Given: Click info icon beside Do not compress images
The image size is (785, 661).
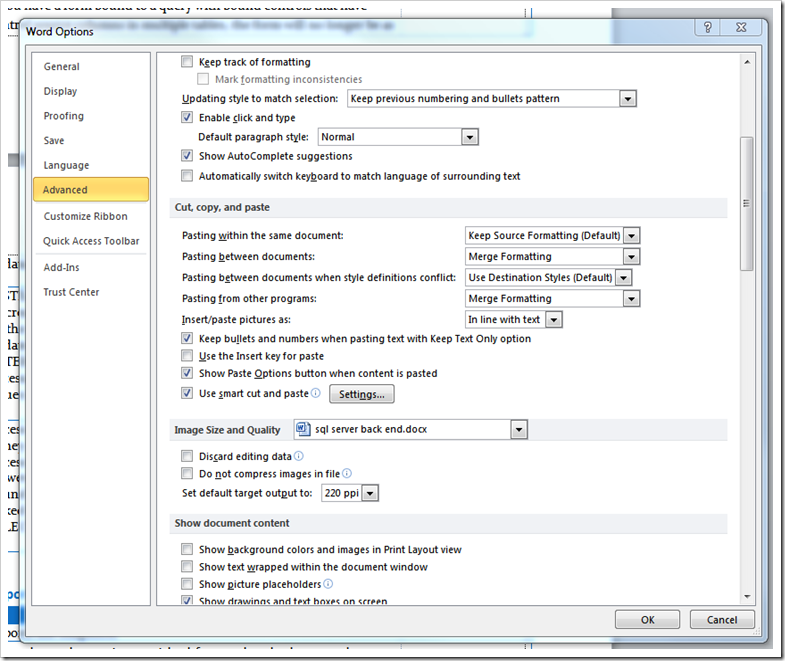Looking at the screenshot, I should click(x=346, y=473).
